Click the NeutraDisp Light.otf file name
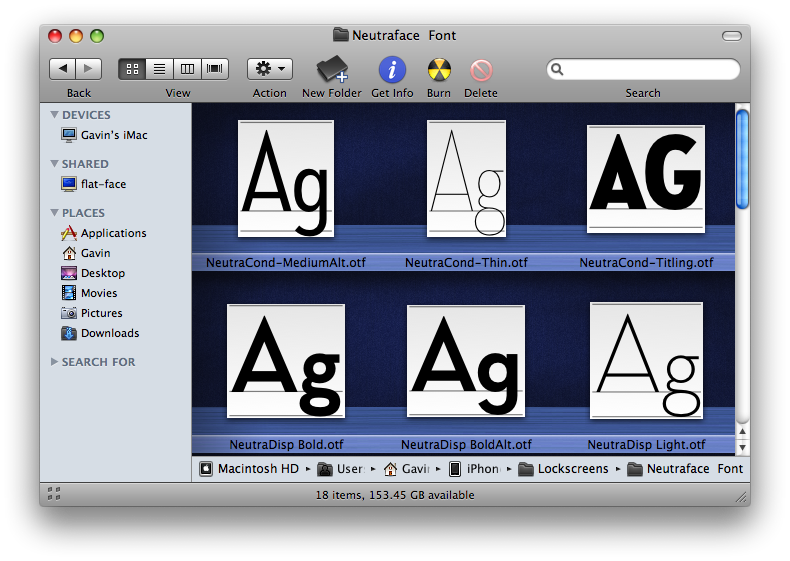790x561 pixels. point(646,445)
